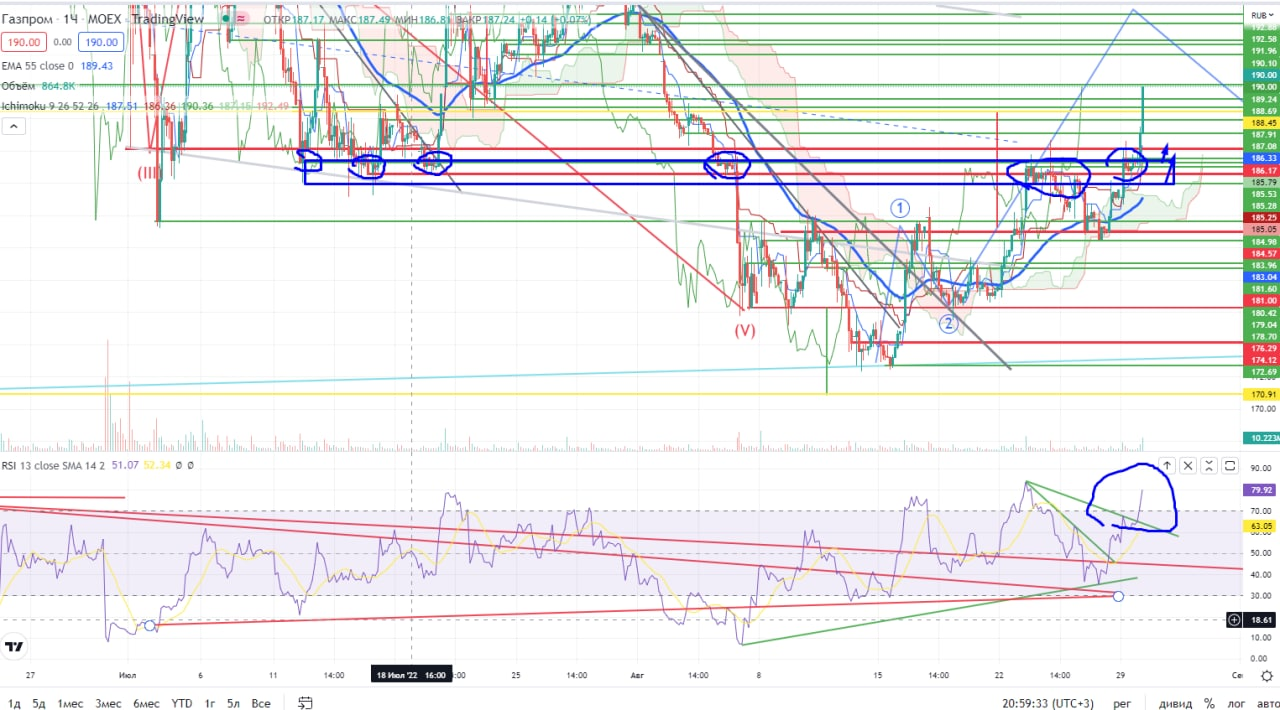1280x710 pixels.
Task: Move RSI pane up with arrow icon
Action: click(1166, 466)
